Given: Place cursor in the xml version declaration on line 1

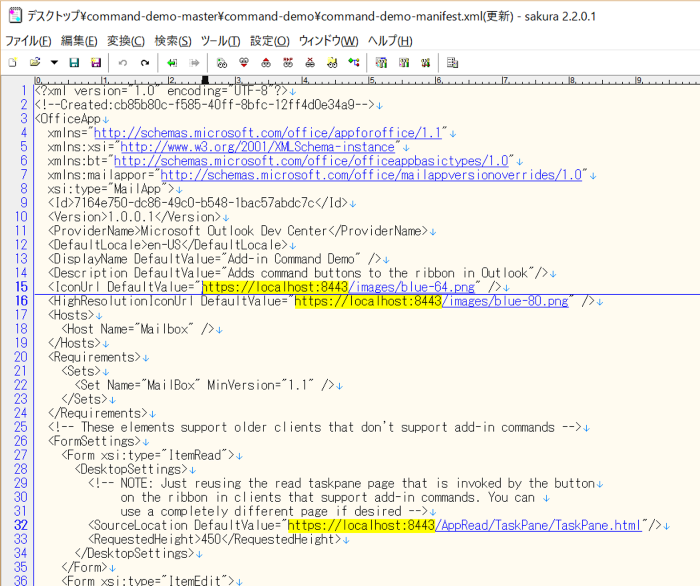Looking at the screenshot, I should (x=161, y=91).
